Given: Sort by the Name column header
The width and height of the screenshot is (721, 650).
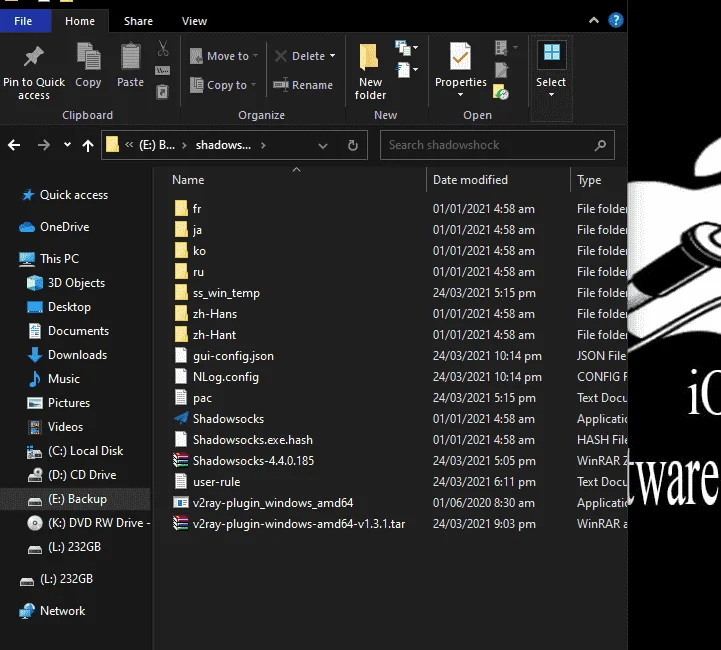Looking at the screenshot, I should [x=188, y=180].
